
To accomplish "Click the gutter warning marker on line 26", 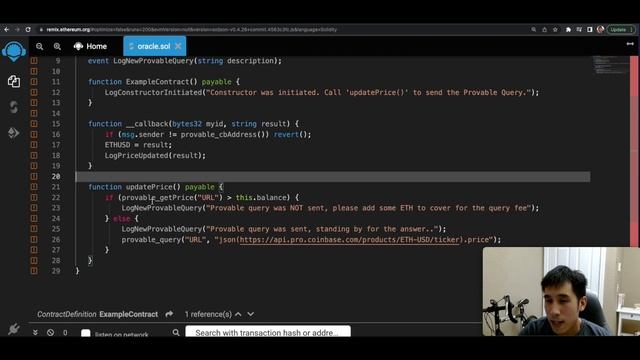I will pos(34,240).
